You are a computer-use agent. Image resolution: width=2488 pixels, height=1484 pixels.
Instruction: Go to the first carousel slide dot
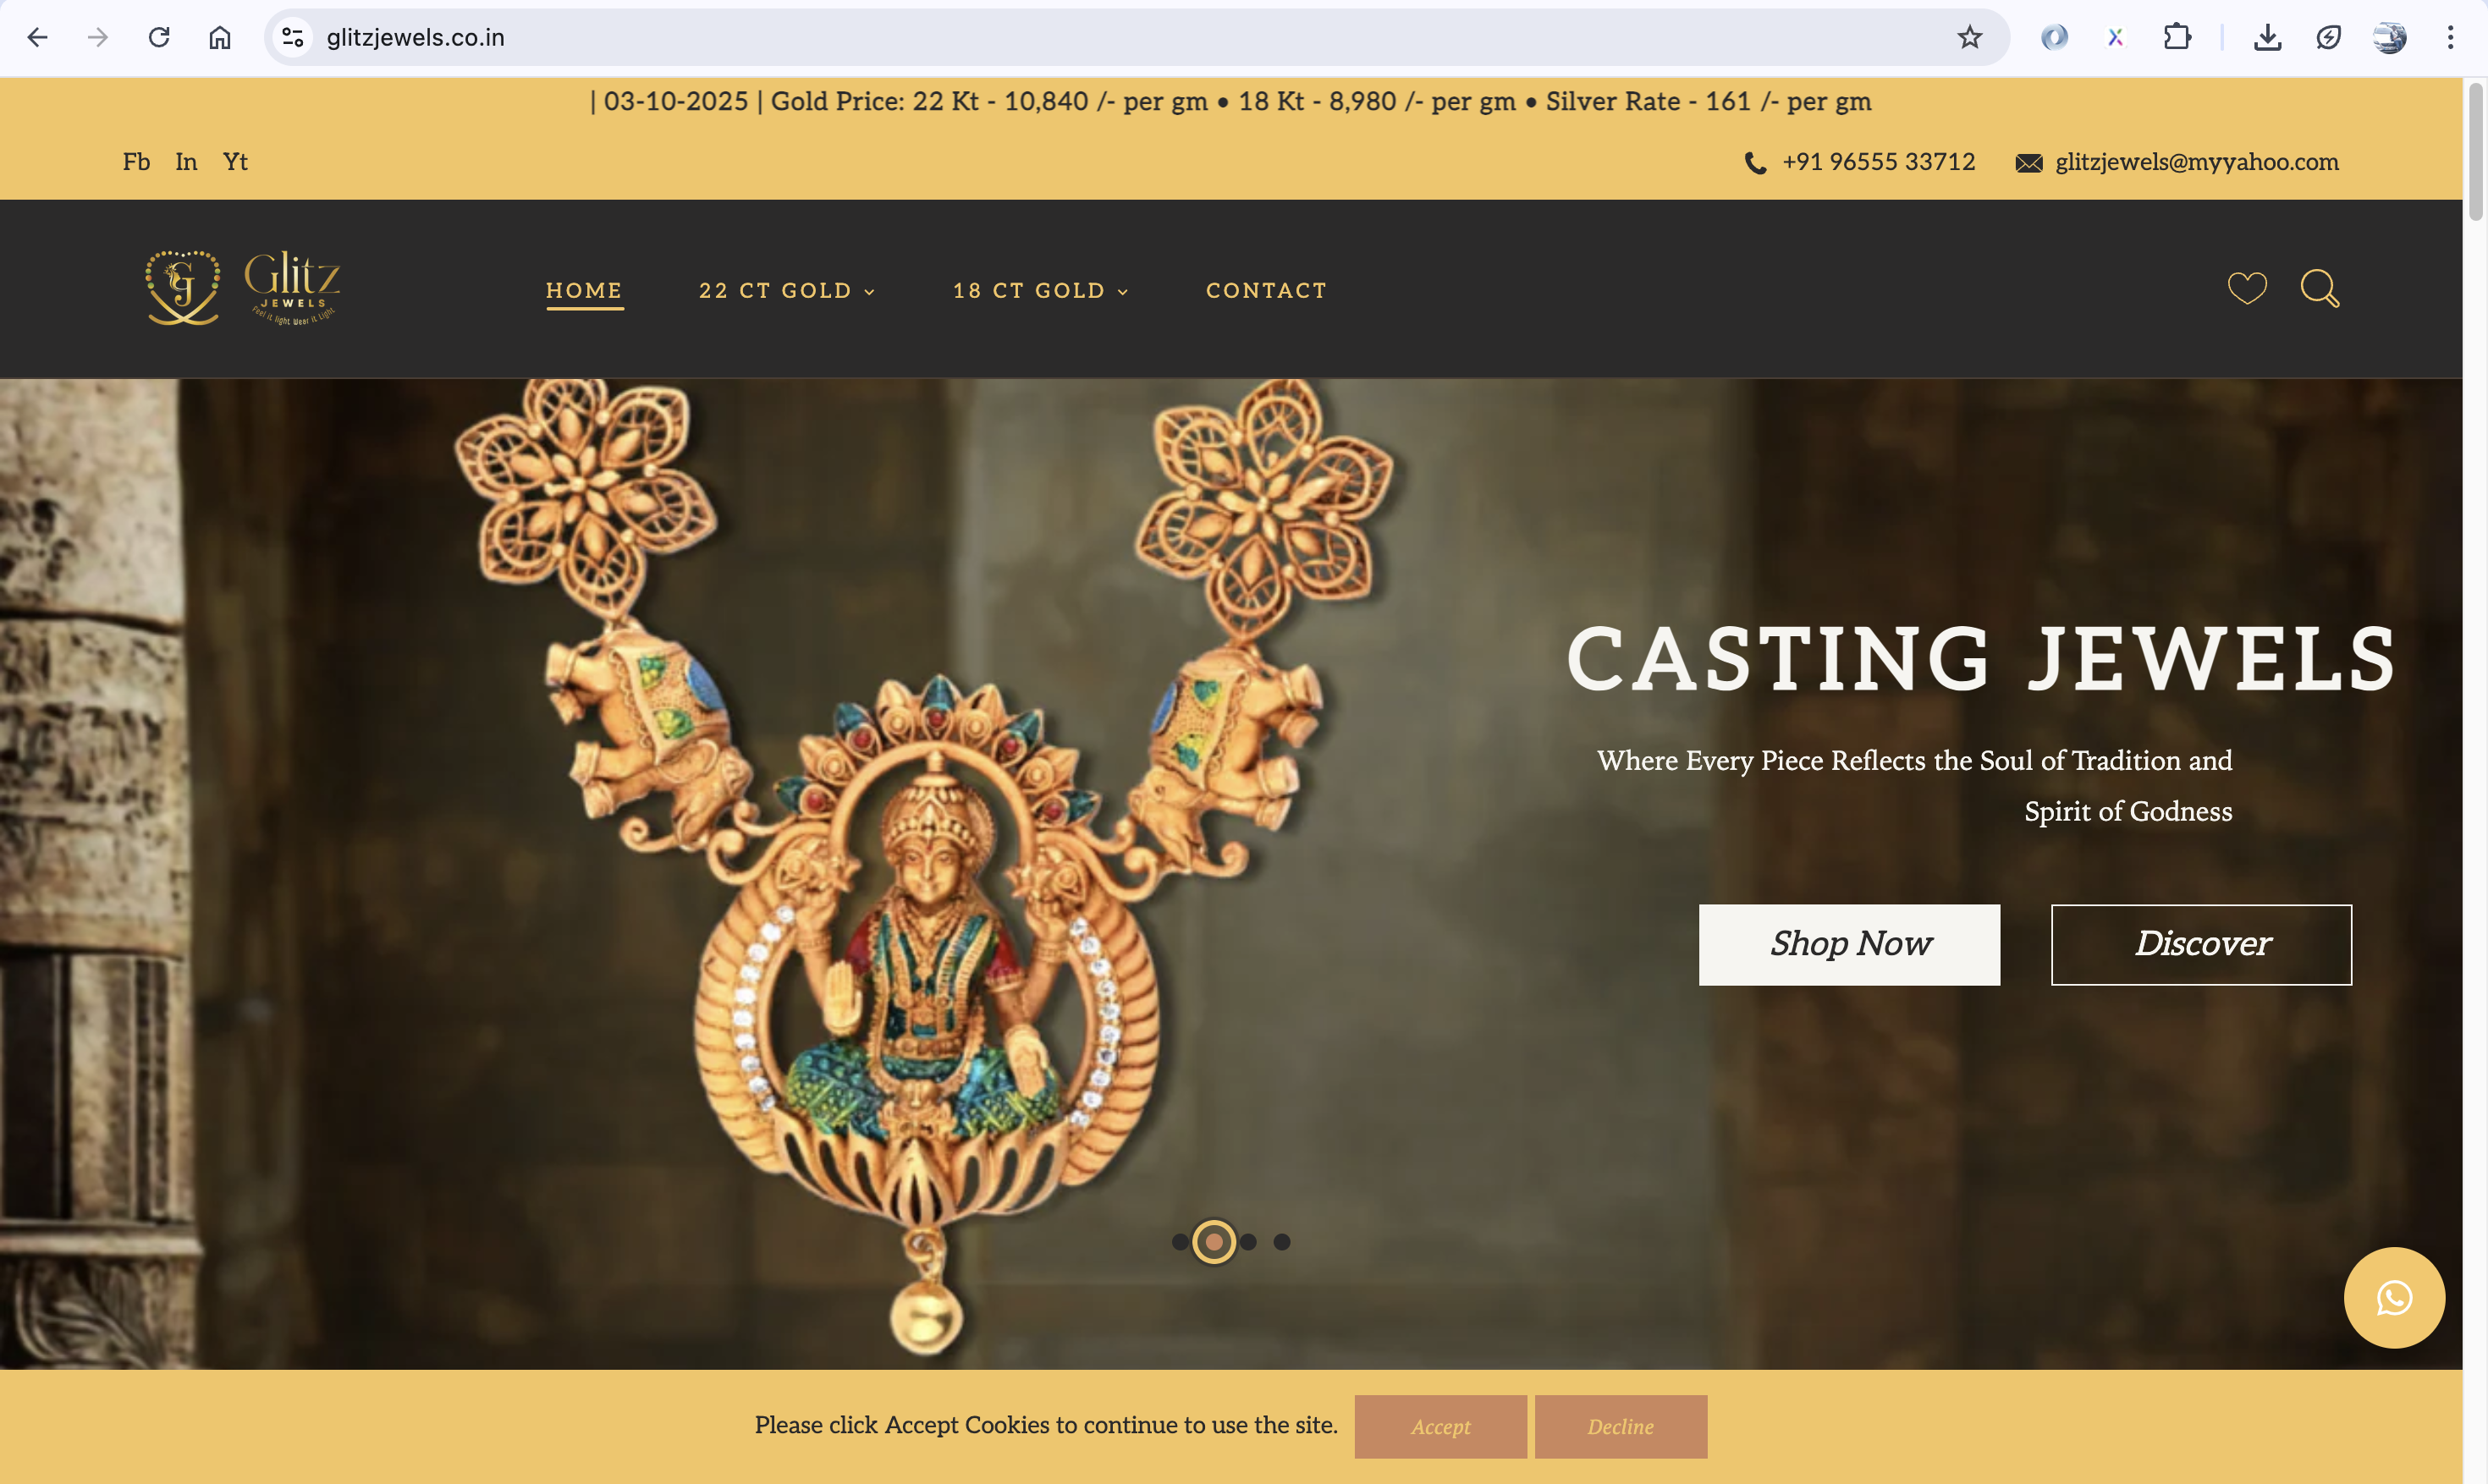pyautogui.click(x=1180, y=1242)
